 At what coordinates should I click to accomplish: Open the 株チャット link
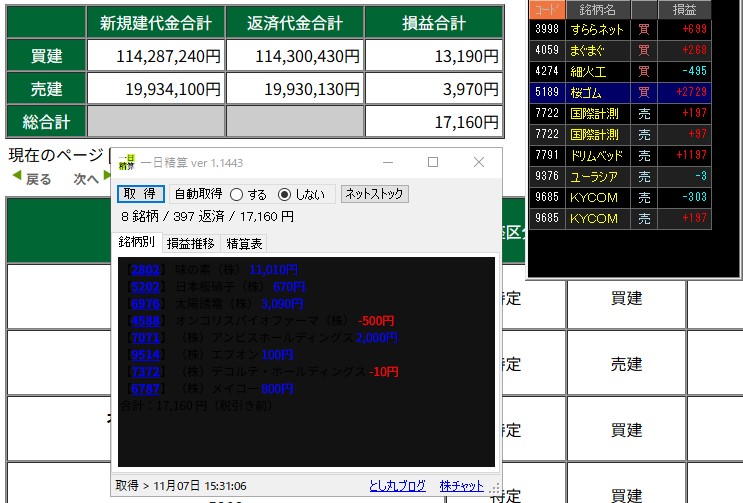pos(461,486)
